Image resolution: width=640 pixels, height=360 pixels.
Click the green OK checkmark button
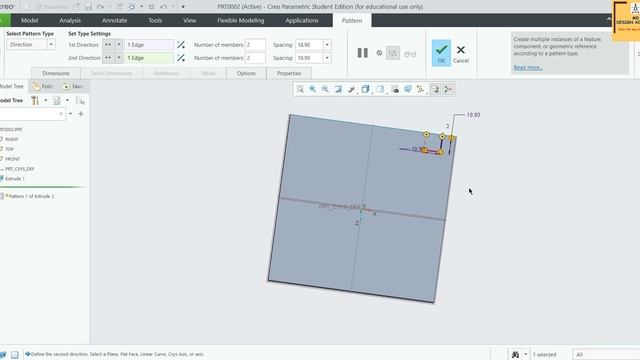(x=441, y=53)
